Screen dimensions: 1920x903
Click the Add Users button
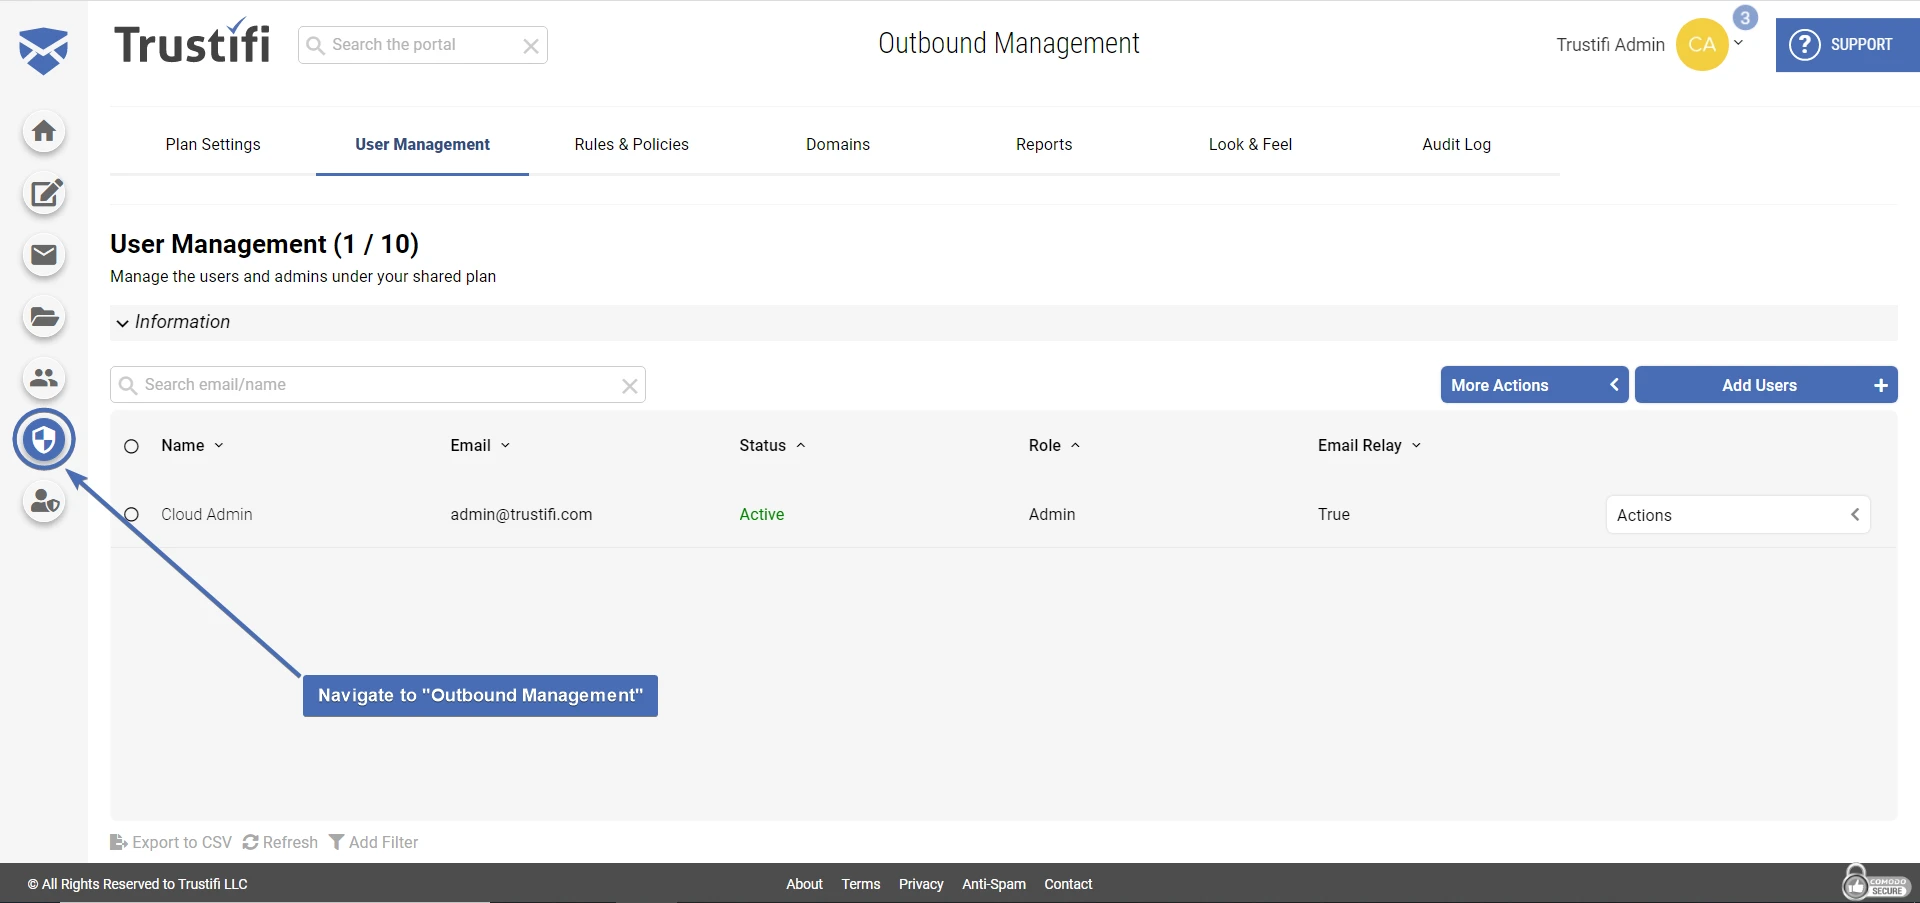[1766, 384]
